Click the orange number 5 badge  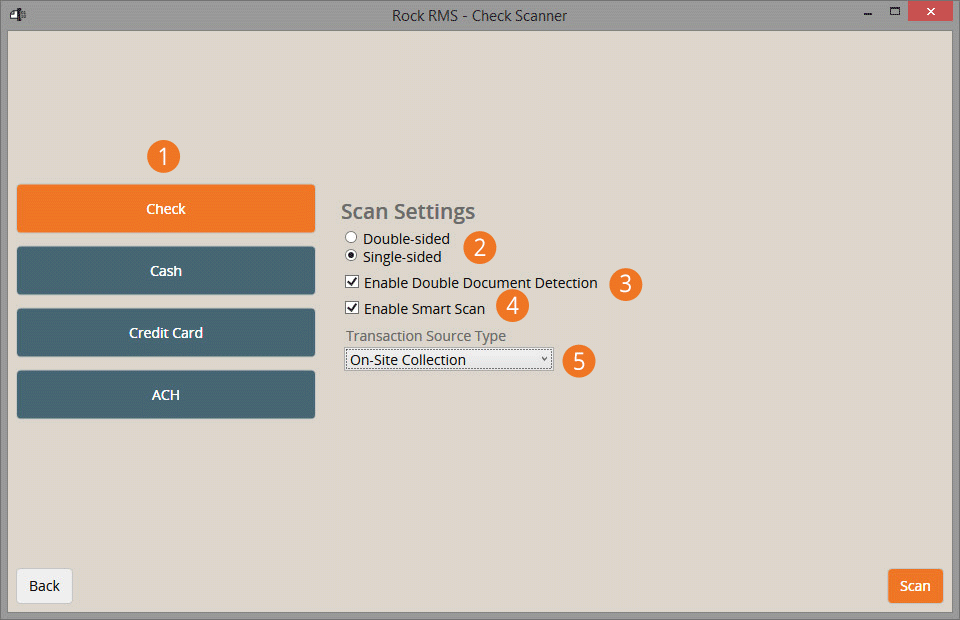tap(579, 360)
